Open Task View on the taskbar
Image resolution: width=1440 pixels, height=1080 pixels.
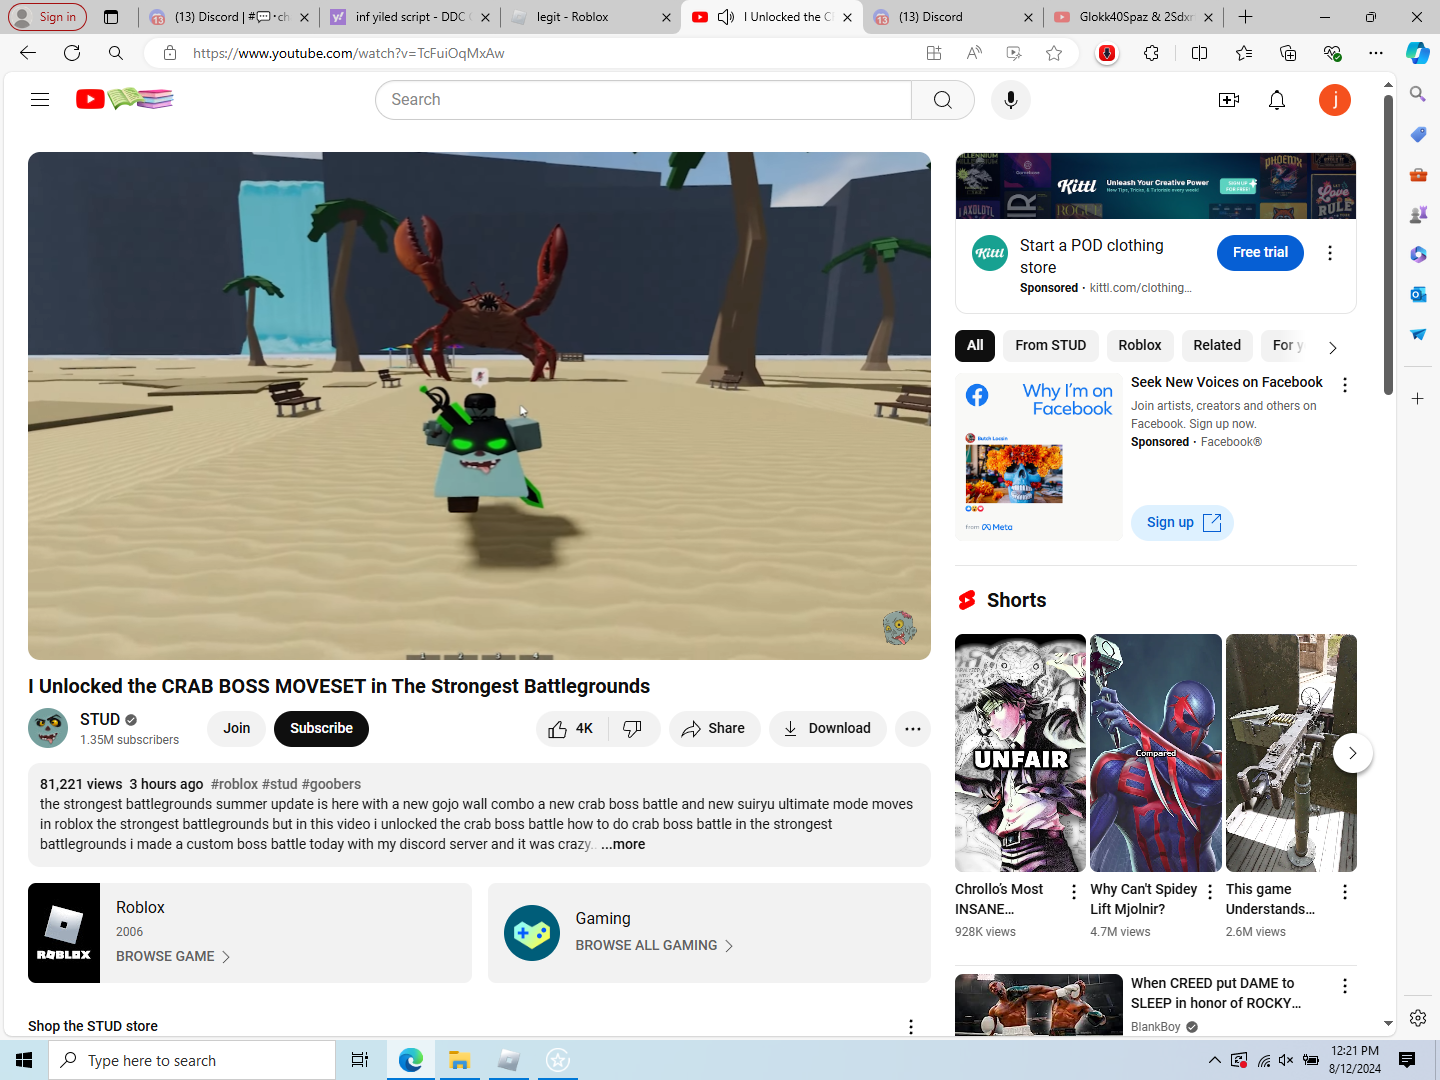pyautogui.click(x=360, y=1060)
